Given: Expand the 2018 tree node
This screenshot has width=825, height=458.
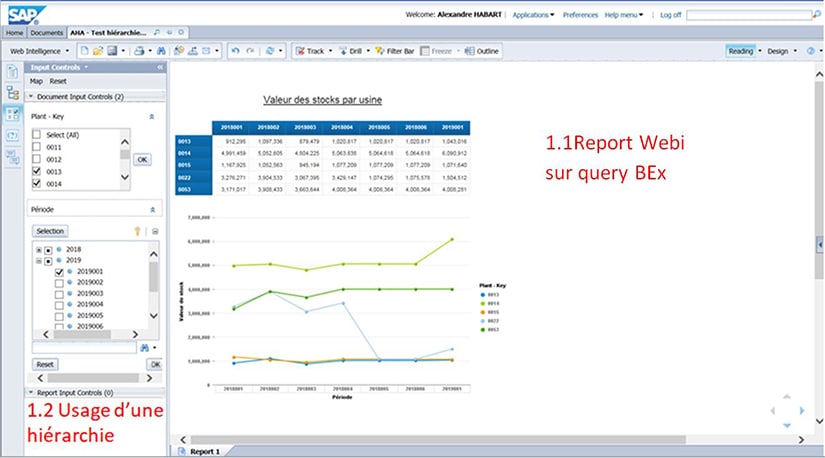Looking at the screenshot, I should 39,250.
